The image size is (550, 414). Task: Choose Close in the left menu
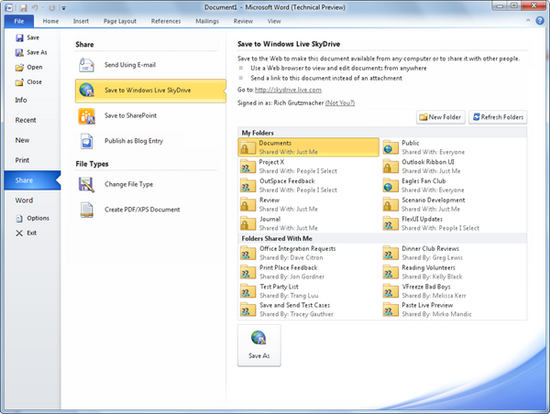[x=28, y=82]
